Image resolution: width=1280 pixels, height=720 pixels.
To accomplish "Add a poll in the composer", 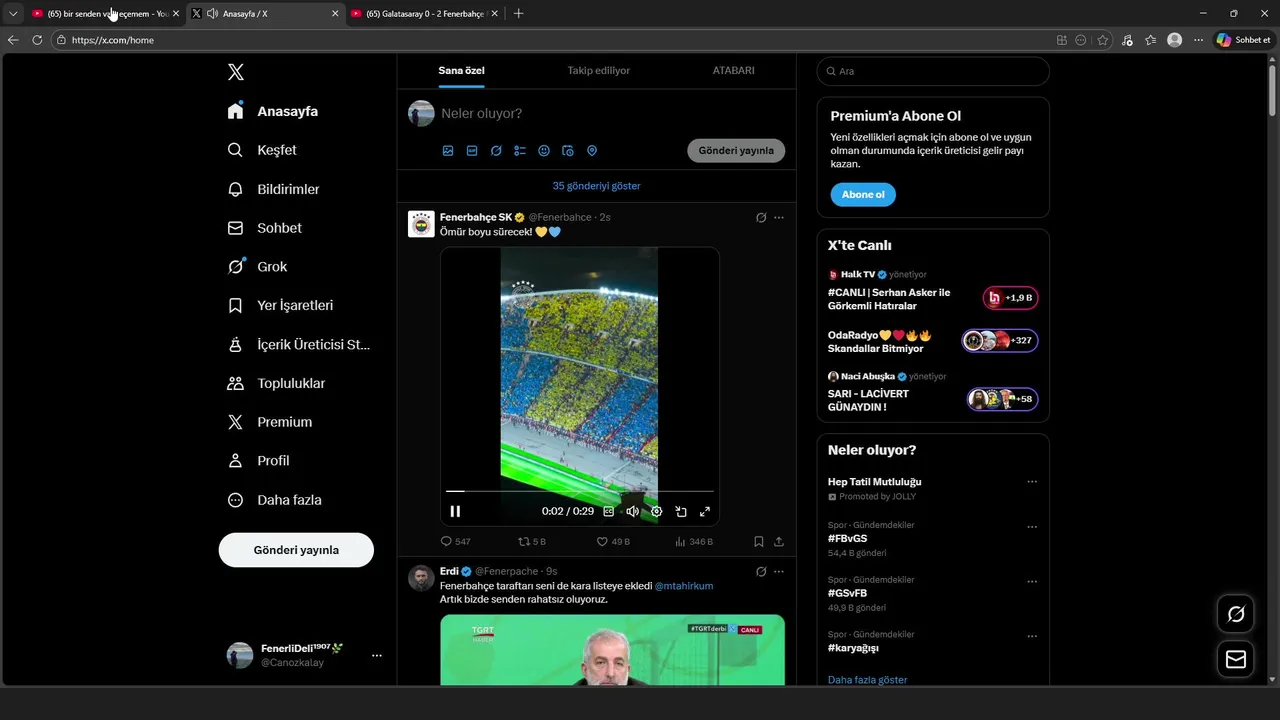I will point(520,151).
